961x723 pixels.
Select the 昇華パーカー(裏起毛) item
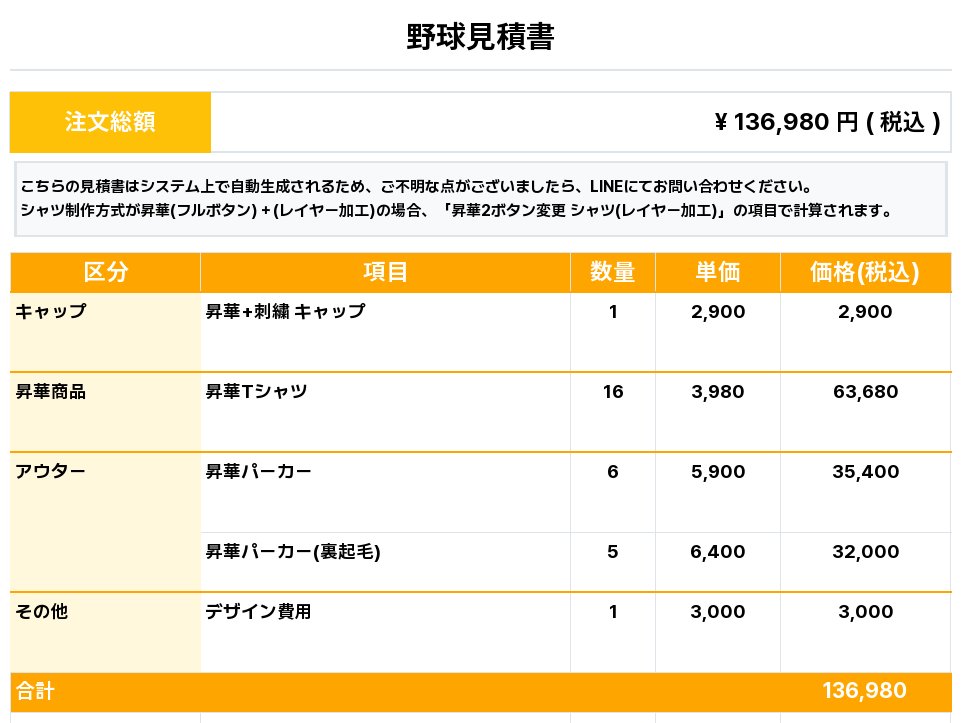[x=293, y=552]
